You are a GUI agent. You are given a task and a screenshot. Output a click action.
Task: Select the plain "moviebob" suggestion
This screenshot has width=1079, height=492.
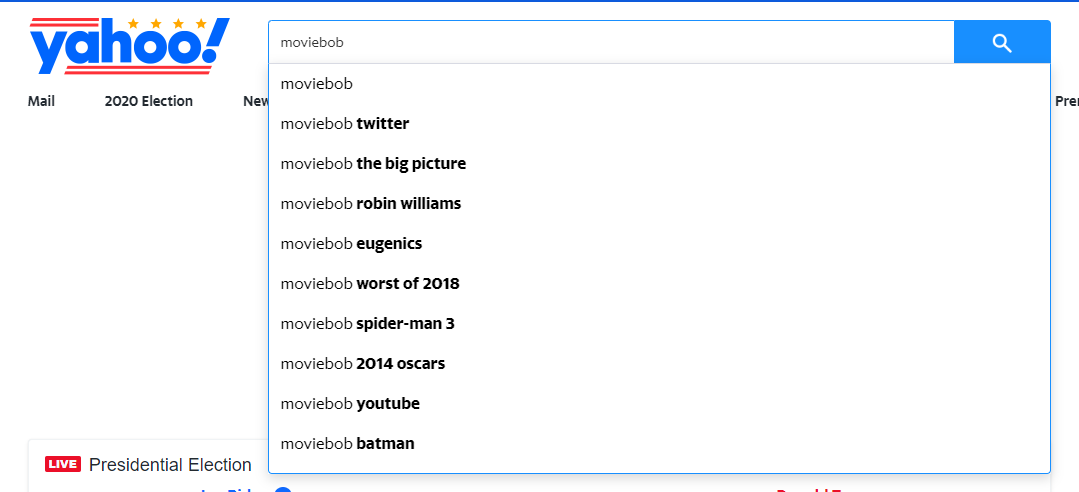coord(659,84)
